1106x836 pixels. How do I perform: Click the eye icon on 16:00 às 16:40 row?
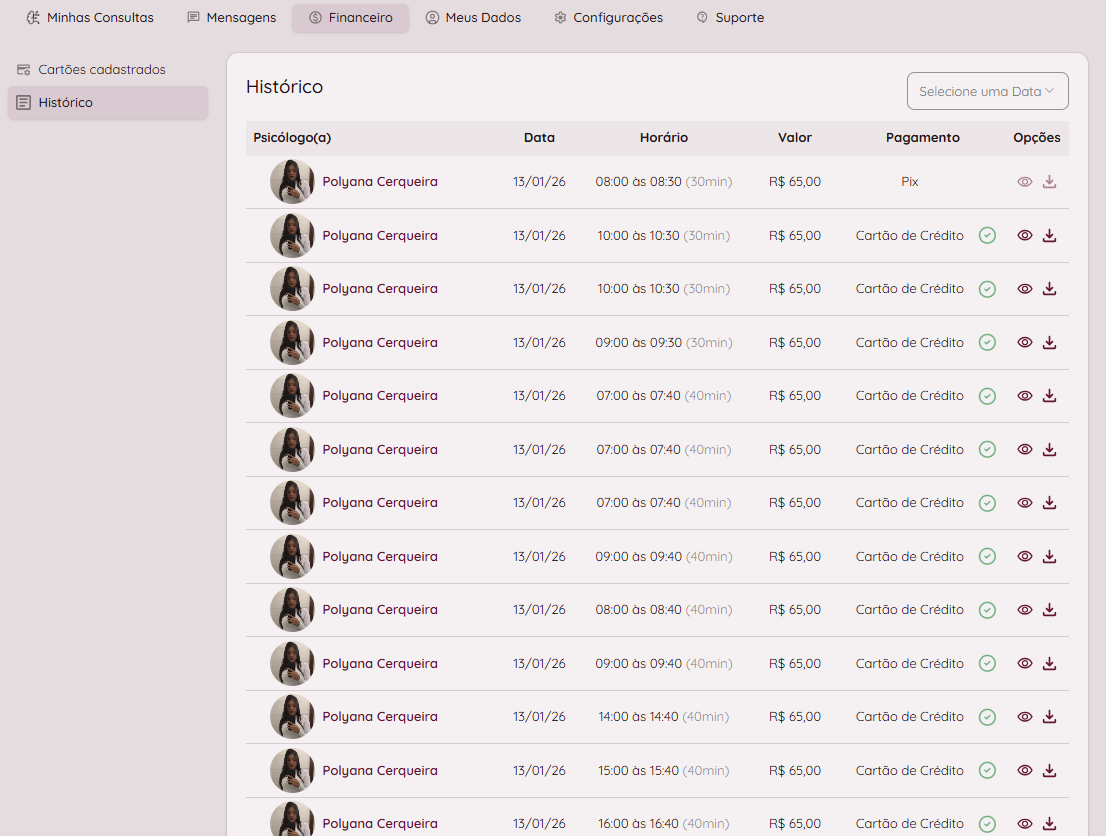(1024, 824)
